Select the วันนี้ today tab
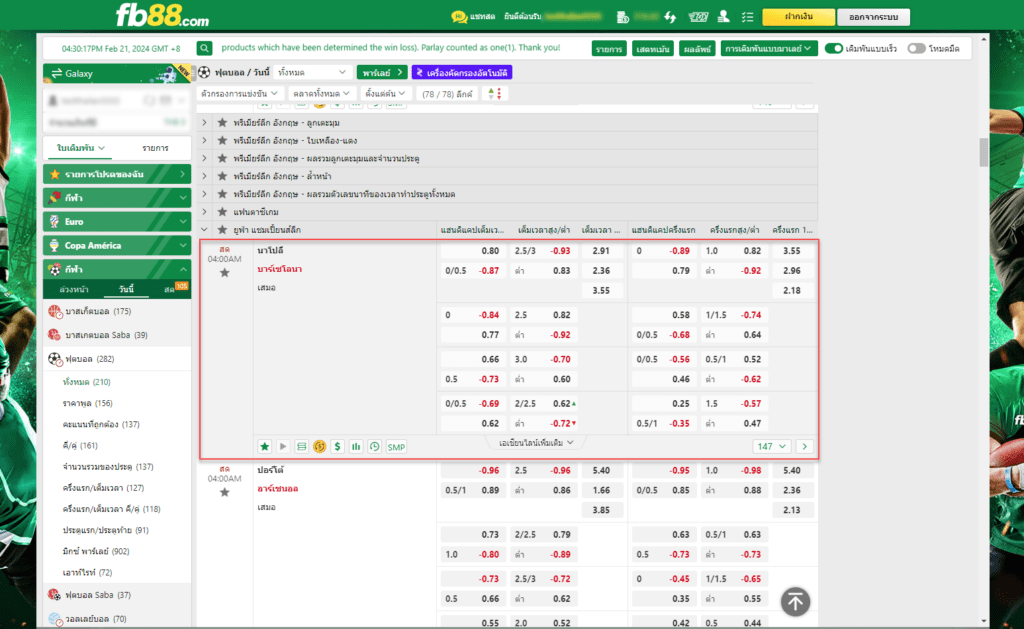 (x=126, y=289)
